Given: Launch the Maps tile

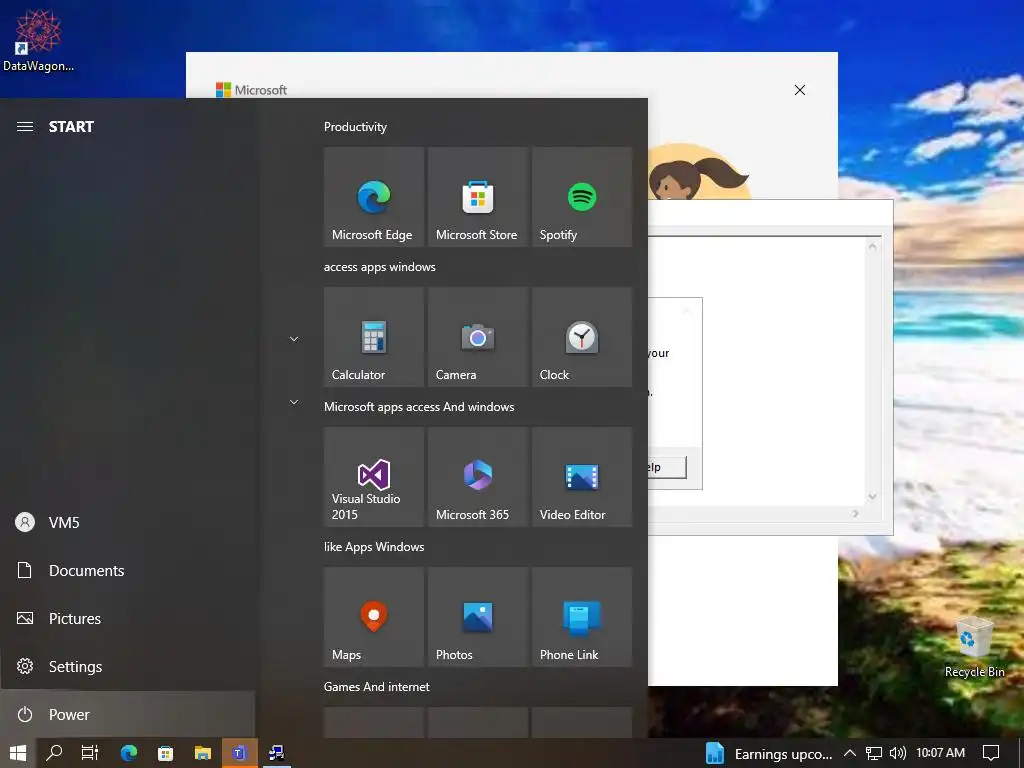Looking at the screenshot, I should tap(374, 617).
